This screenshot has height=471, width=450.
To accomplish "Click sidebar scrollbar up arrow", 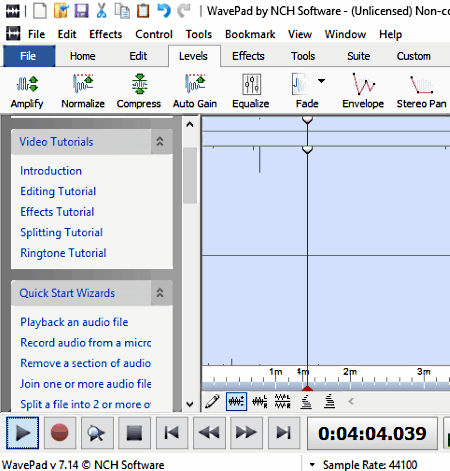I will click(x=190, y=125).
